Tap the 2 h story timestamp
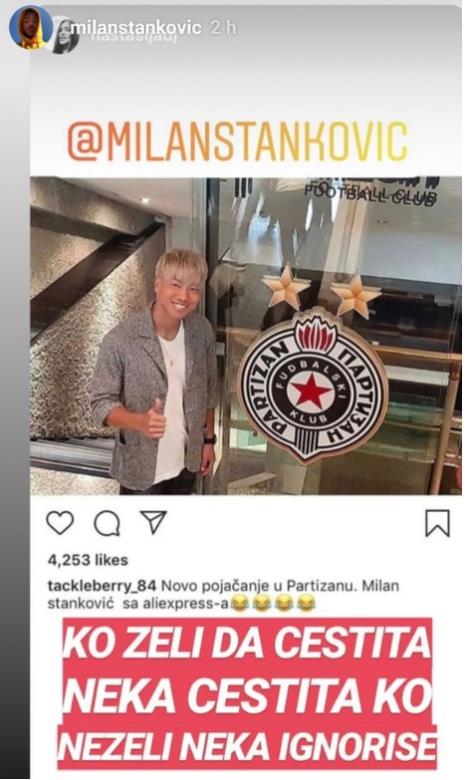The height and width of the screenshot is (780, 468). (x=223, y=28)
